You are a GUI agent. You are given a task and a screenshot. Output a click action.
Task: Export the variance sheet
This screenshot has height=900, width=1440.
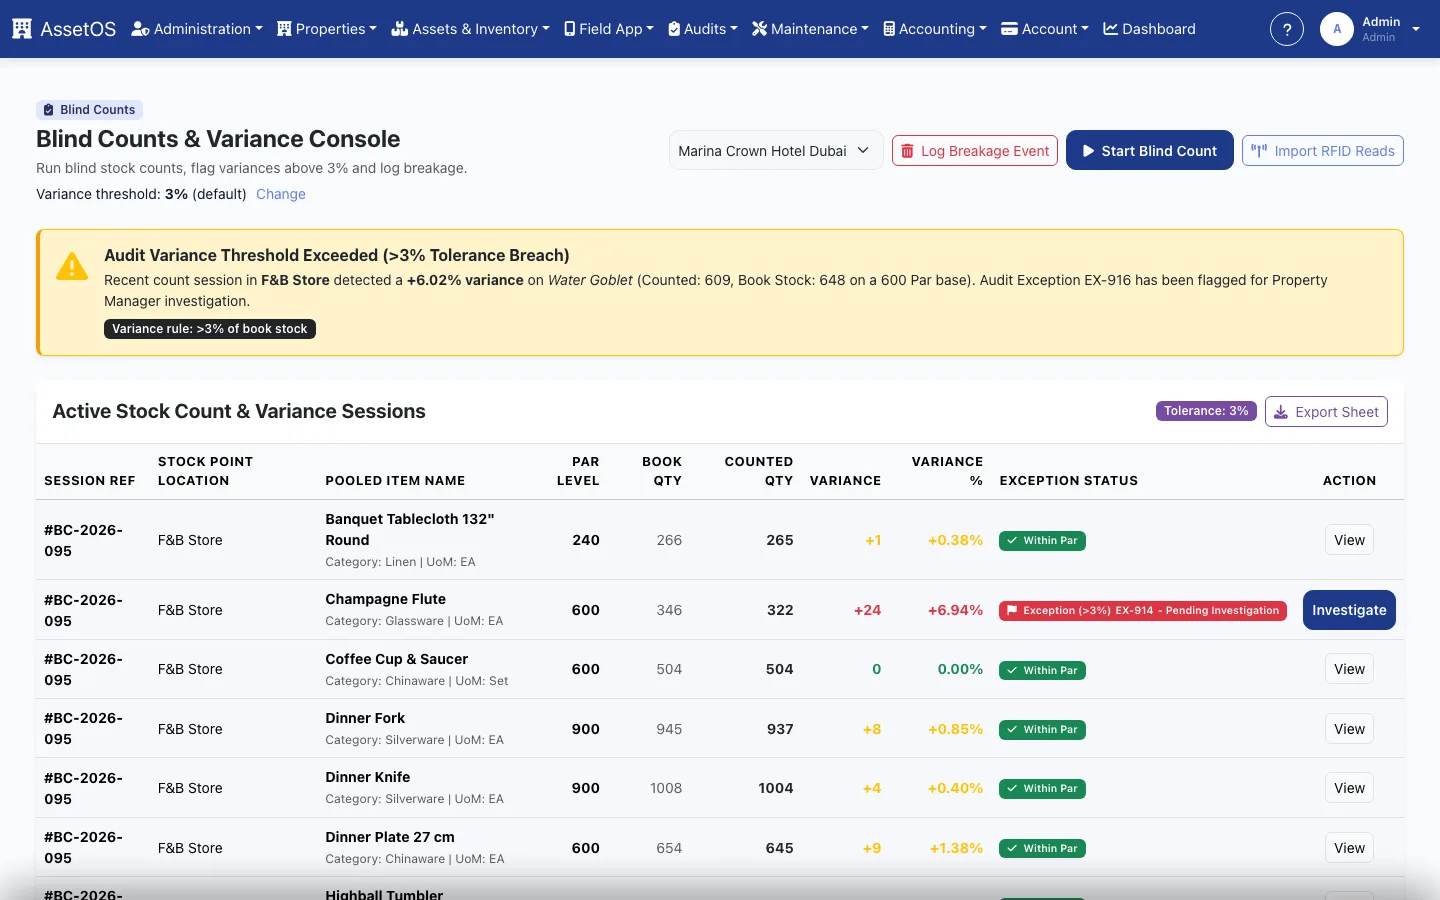pos(1326,412)
